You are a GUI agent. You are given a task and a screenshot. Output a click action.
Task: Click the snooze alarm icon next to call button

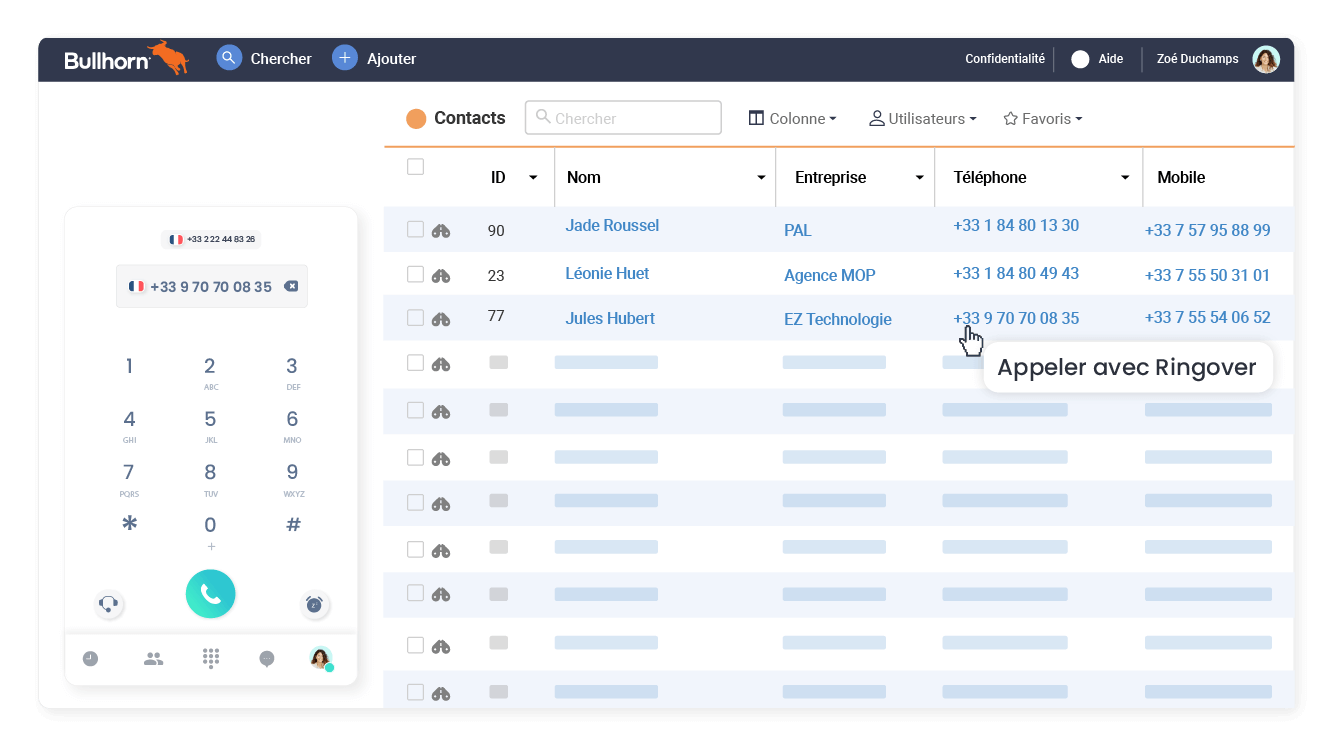click(x=313, y=604)
